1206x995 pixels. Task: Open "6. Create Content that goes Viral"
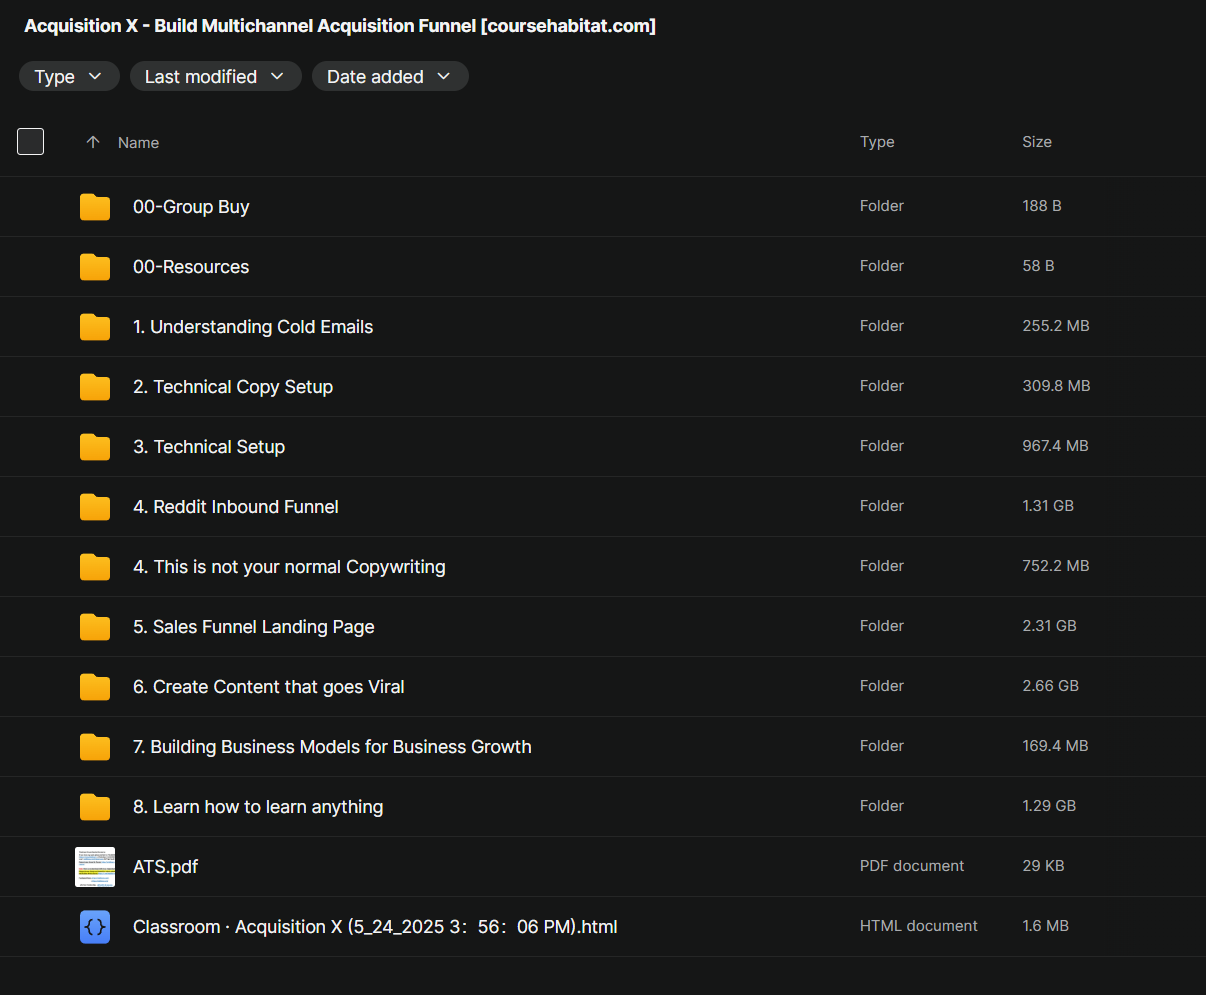[268, 687]
